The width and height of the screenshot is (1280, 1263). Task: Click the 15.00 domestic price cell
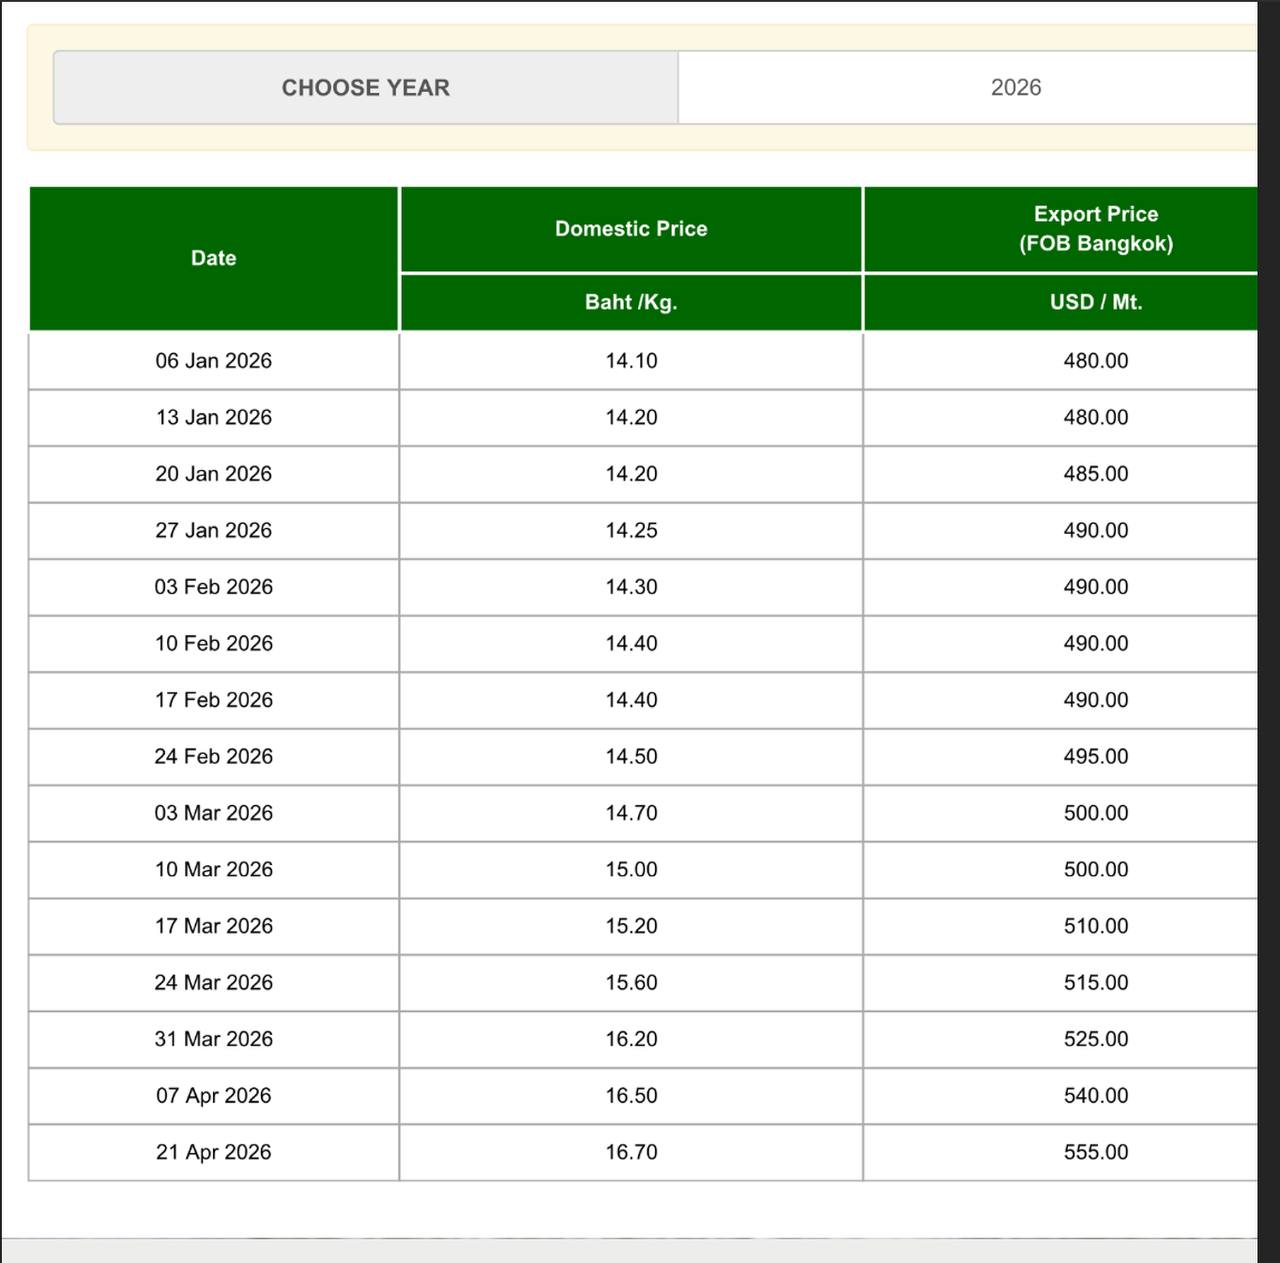pyautogui.click(x=631, y=870)
